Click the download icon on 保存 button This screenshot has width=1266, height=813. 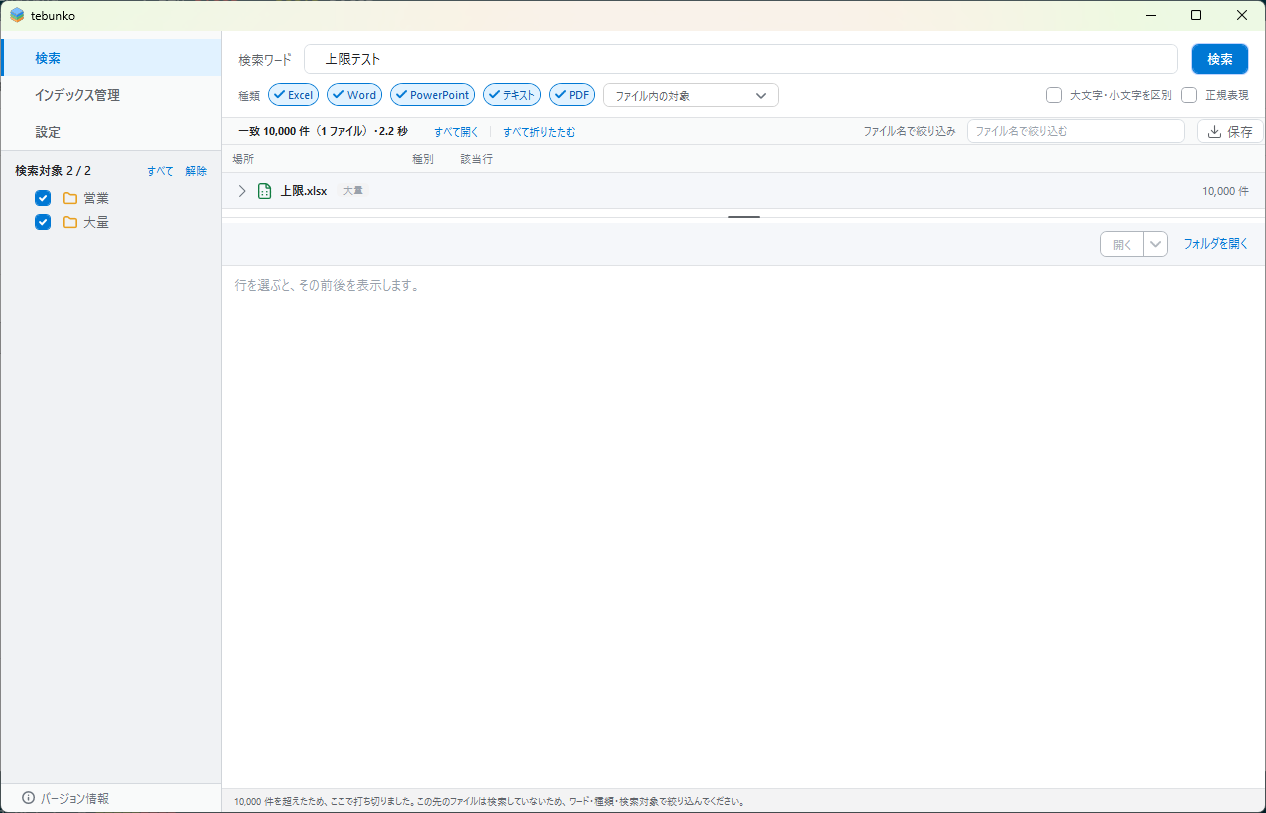point(1215,131)
